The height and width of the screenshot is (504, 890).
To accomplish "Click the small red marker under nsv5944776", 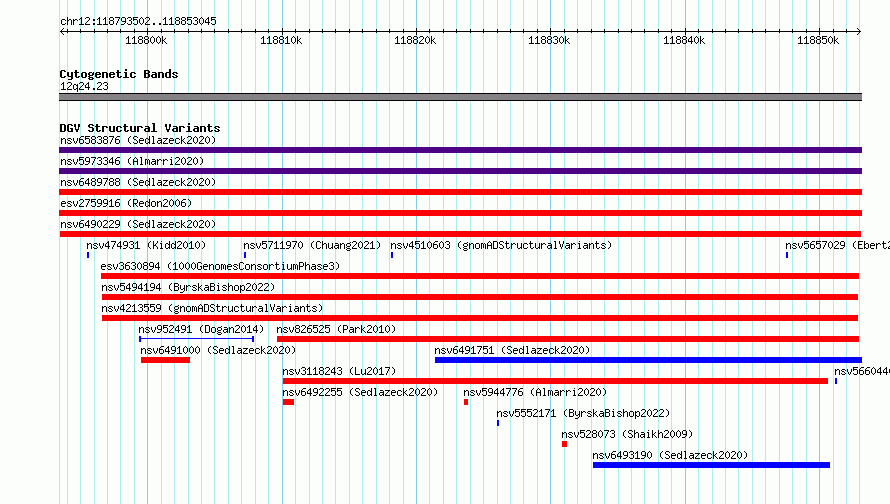I will pyautogui.click(x=466, y=402).
